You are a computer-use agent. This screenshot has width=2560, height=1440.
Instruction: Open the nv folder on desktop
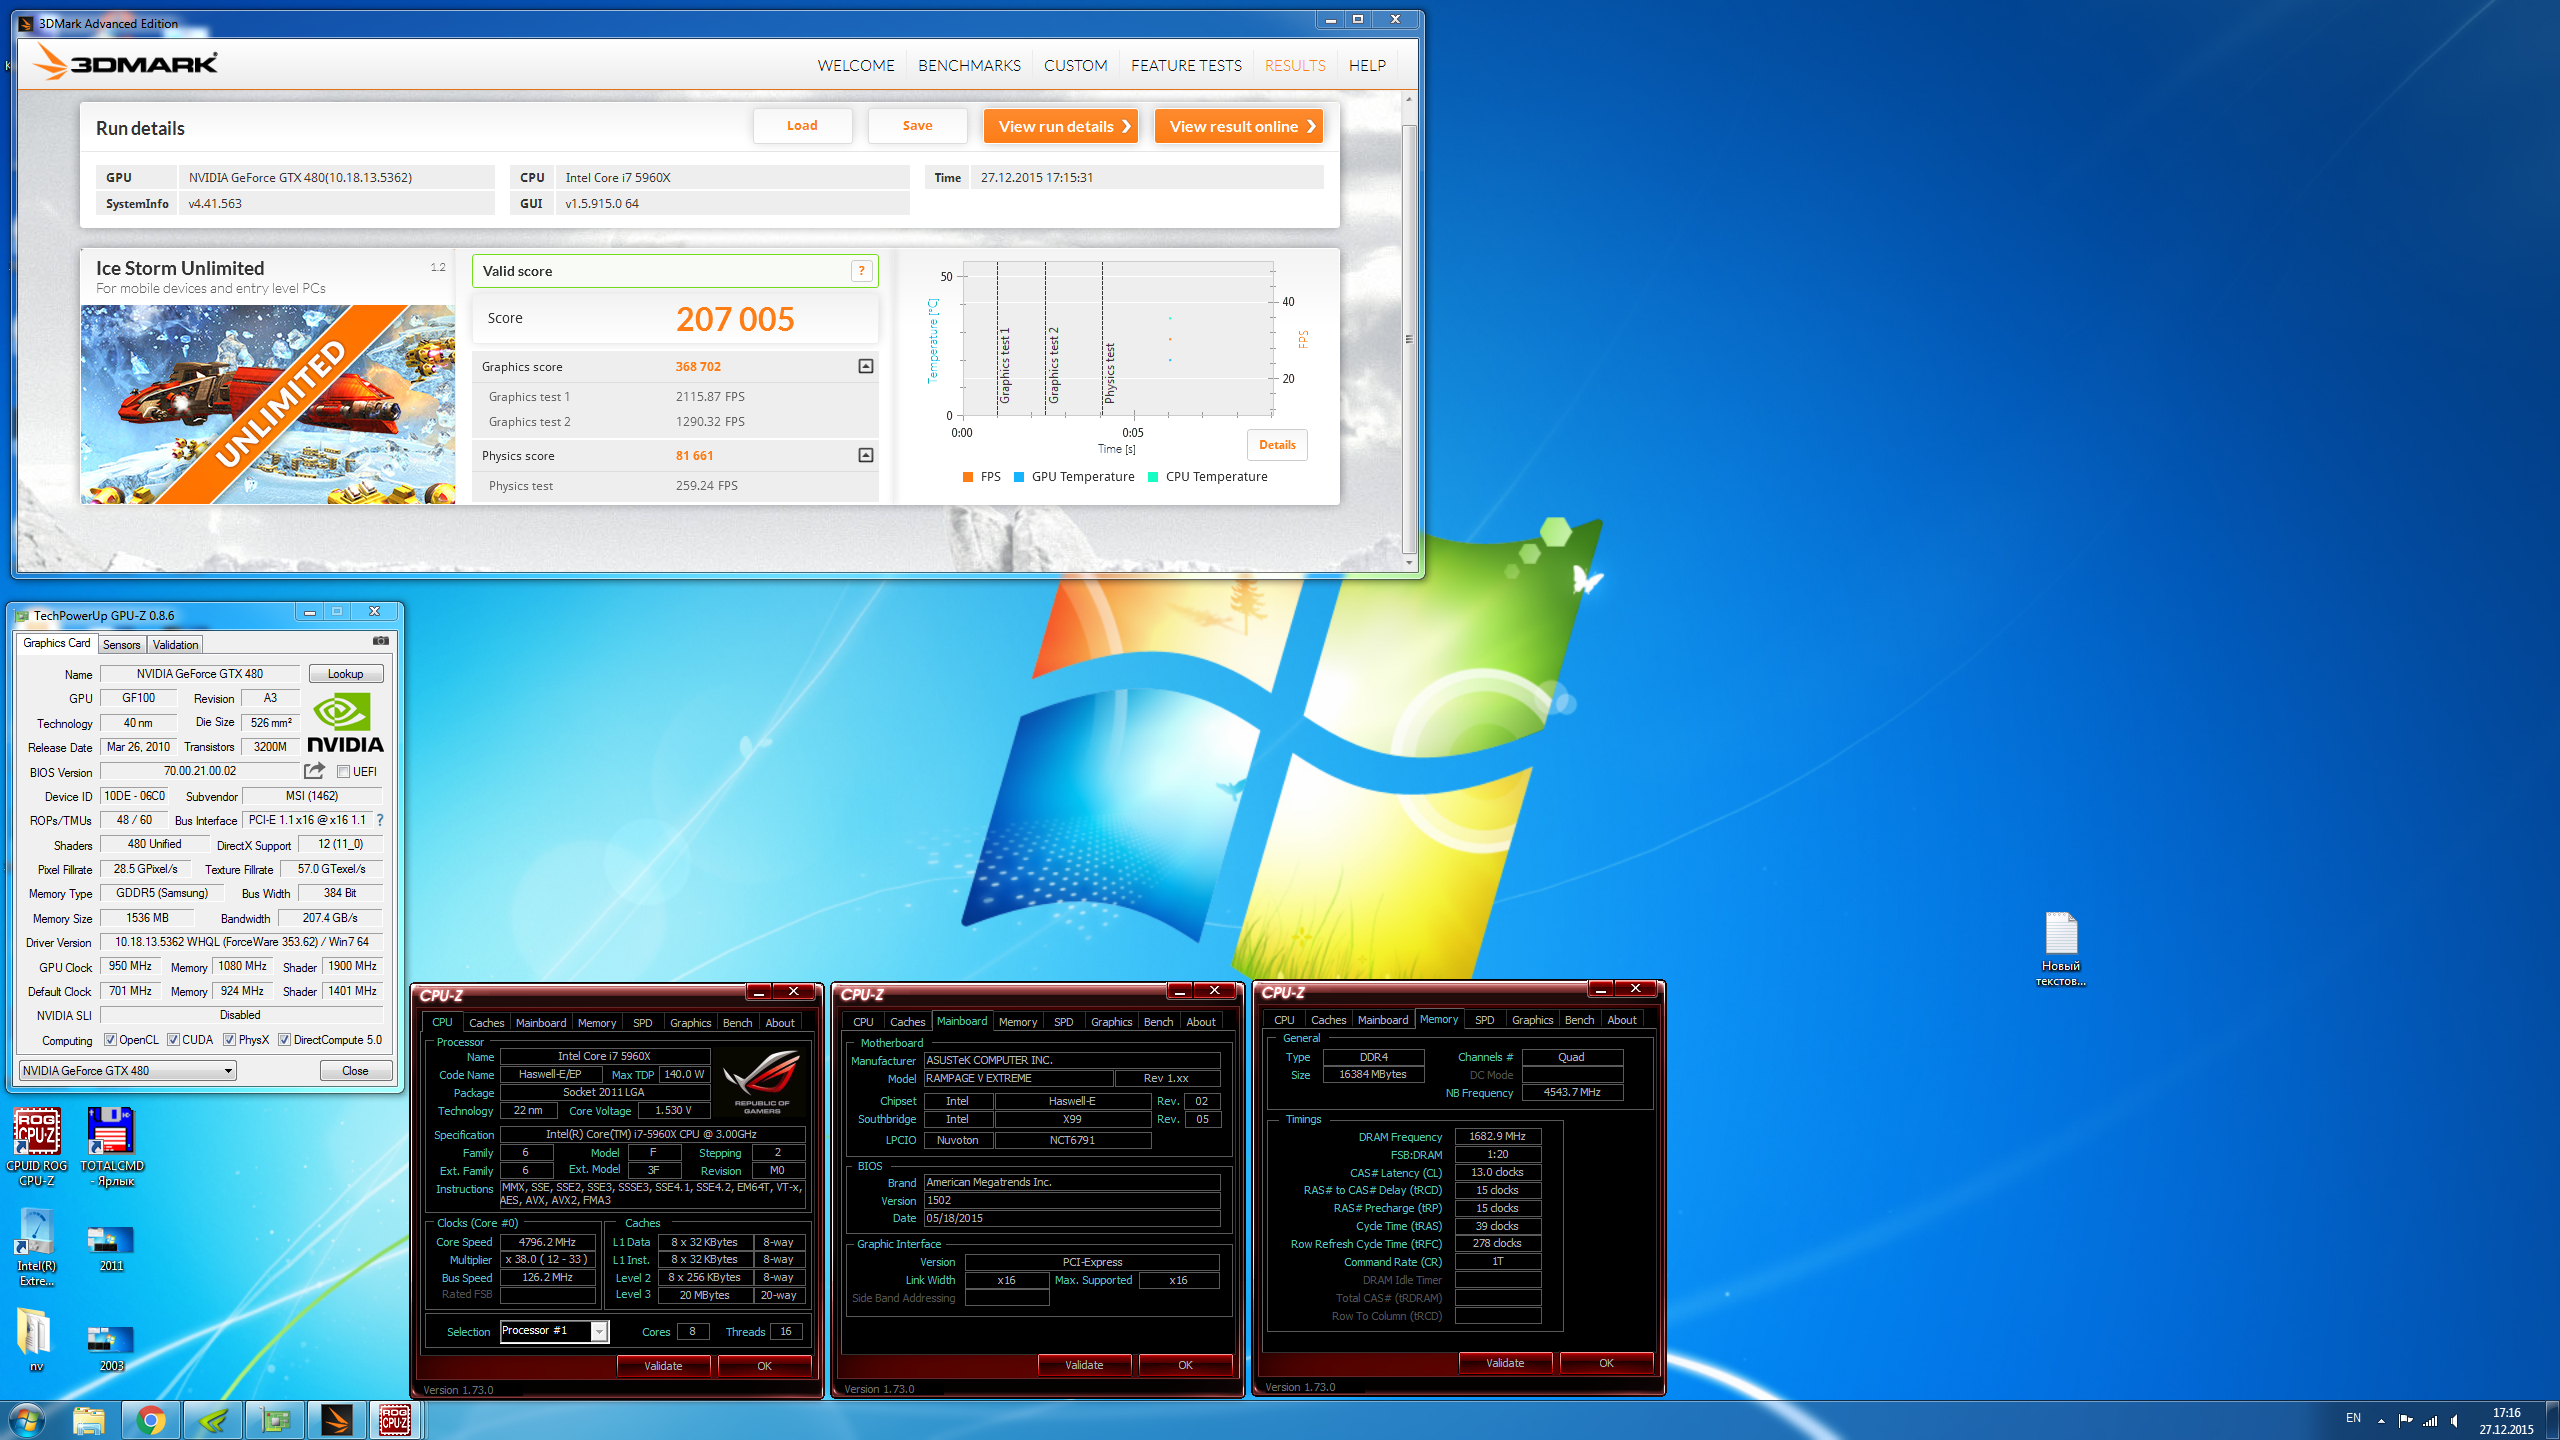point(37,1340)
